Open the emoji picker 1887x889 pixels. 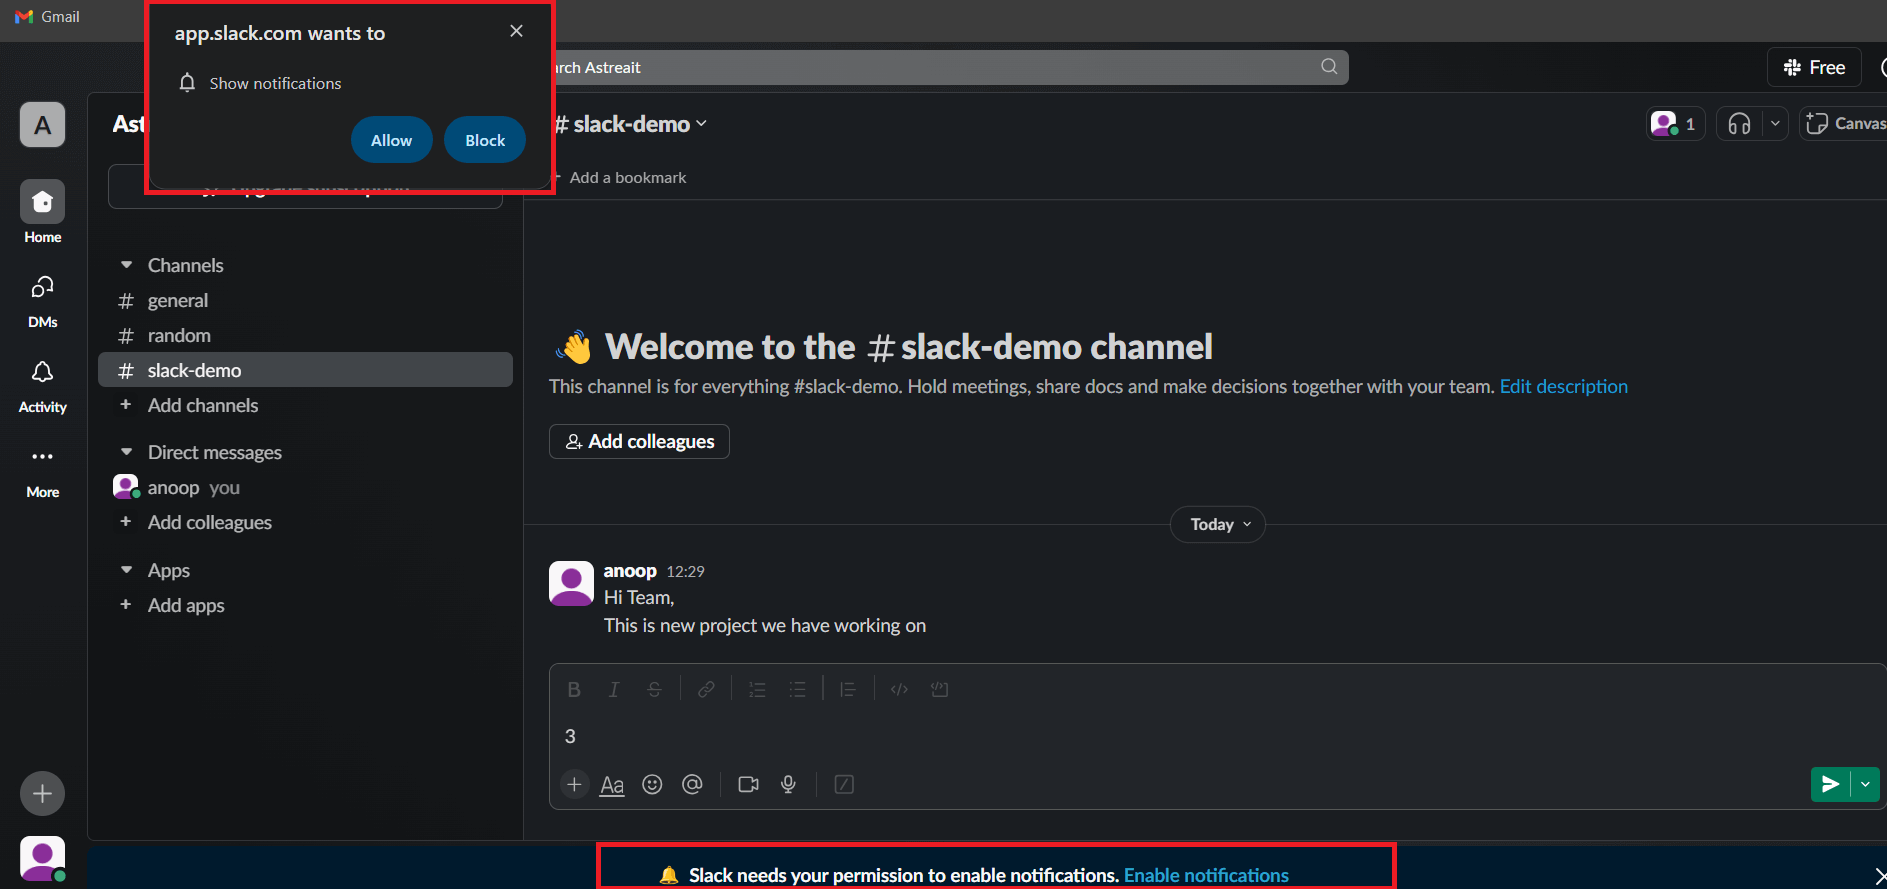coord(652,784)
